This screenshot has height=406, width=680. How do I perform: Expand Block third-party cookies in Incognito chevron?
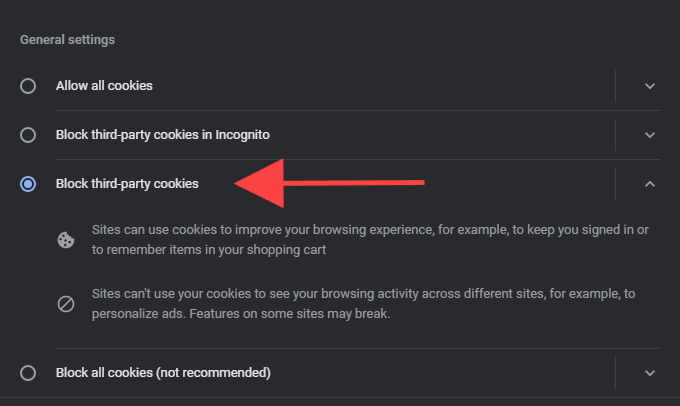650,135
